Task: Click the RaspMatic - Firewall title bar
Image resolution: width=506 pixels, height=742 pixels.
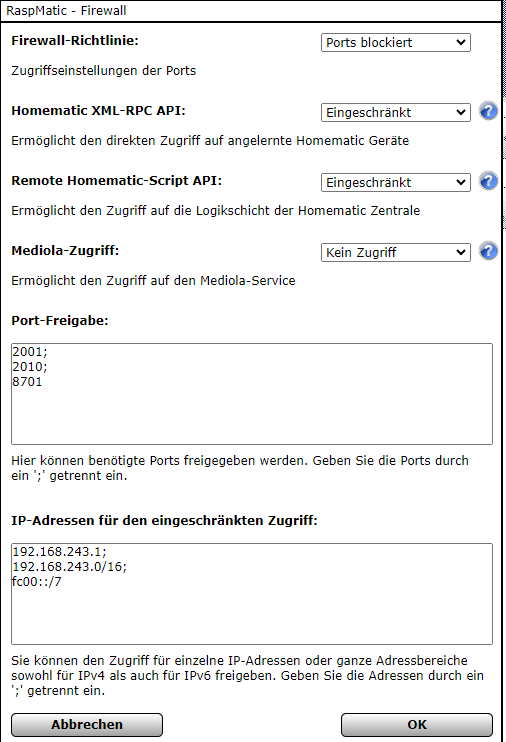Action: [251, 10]
